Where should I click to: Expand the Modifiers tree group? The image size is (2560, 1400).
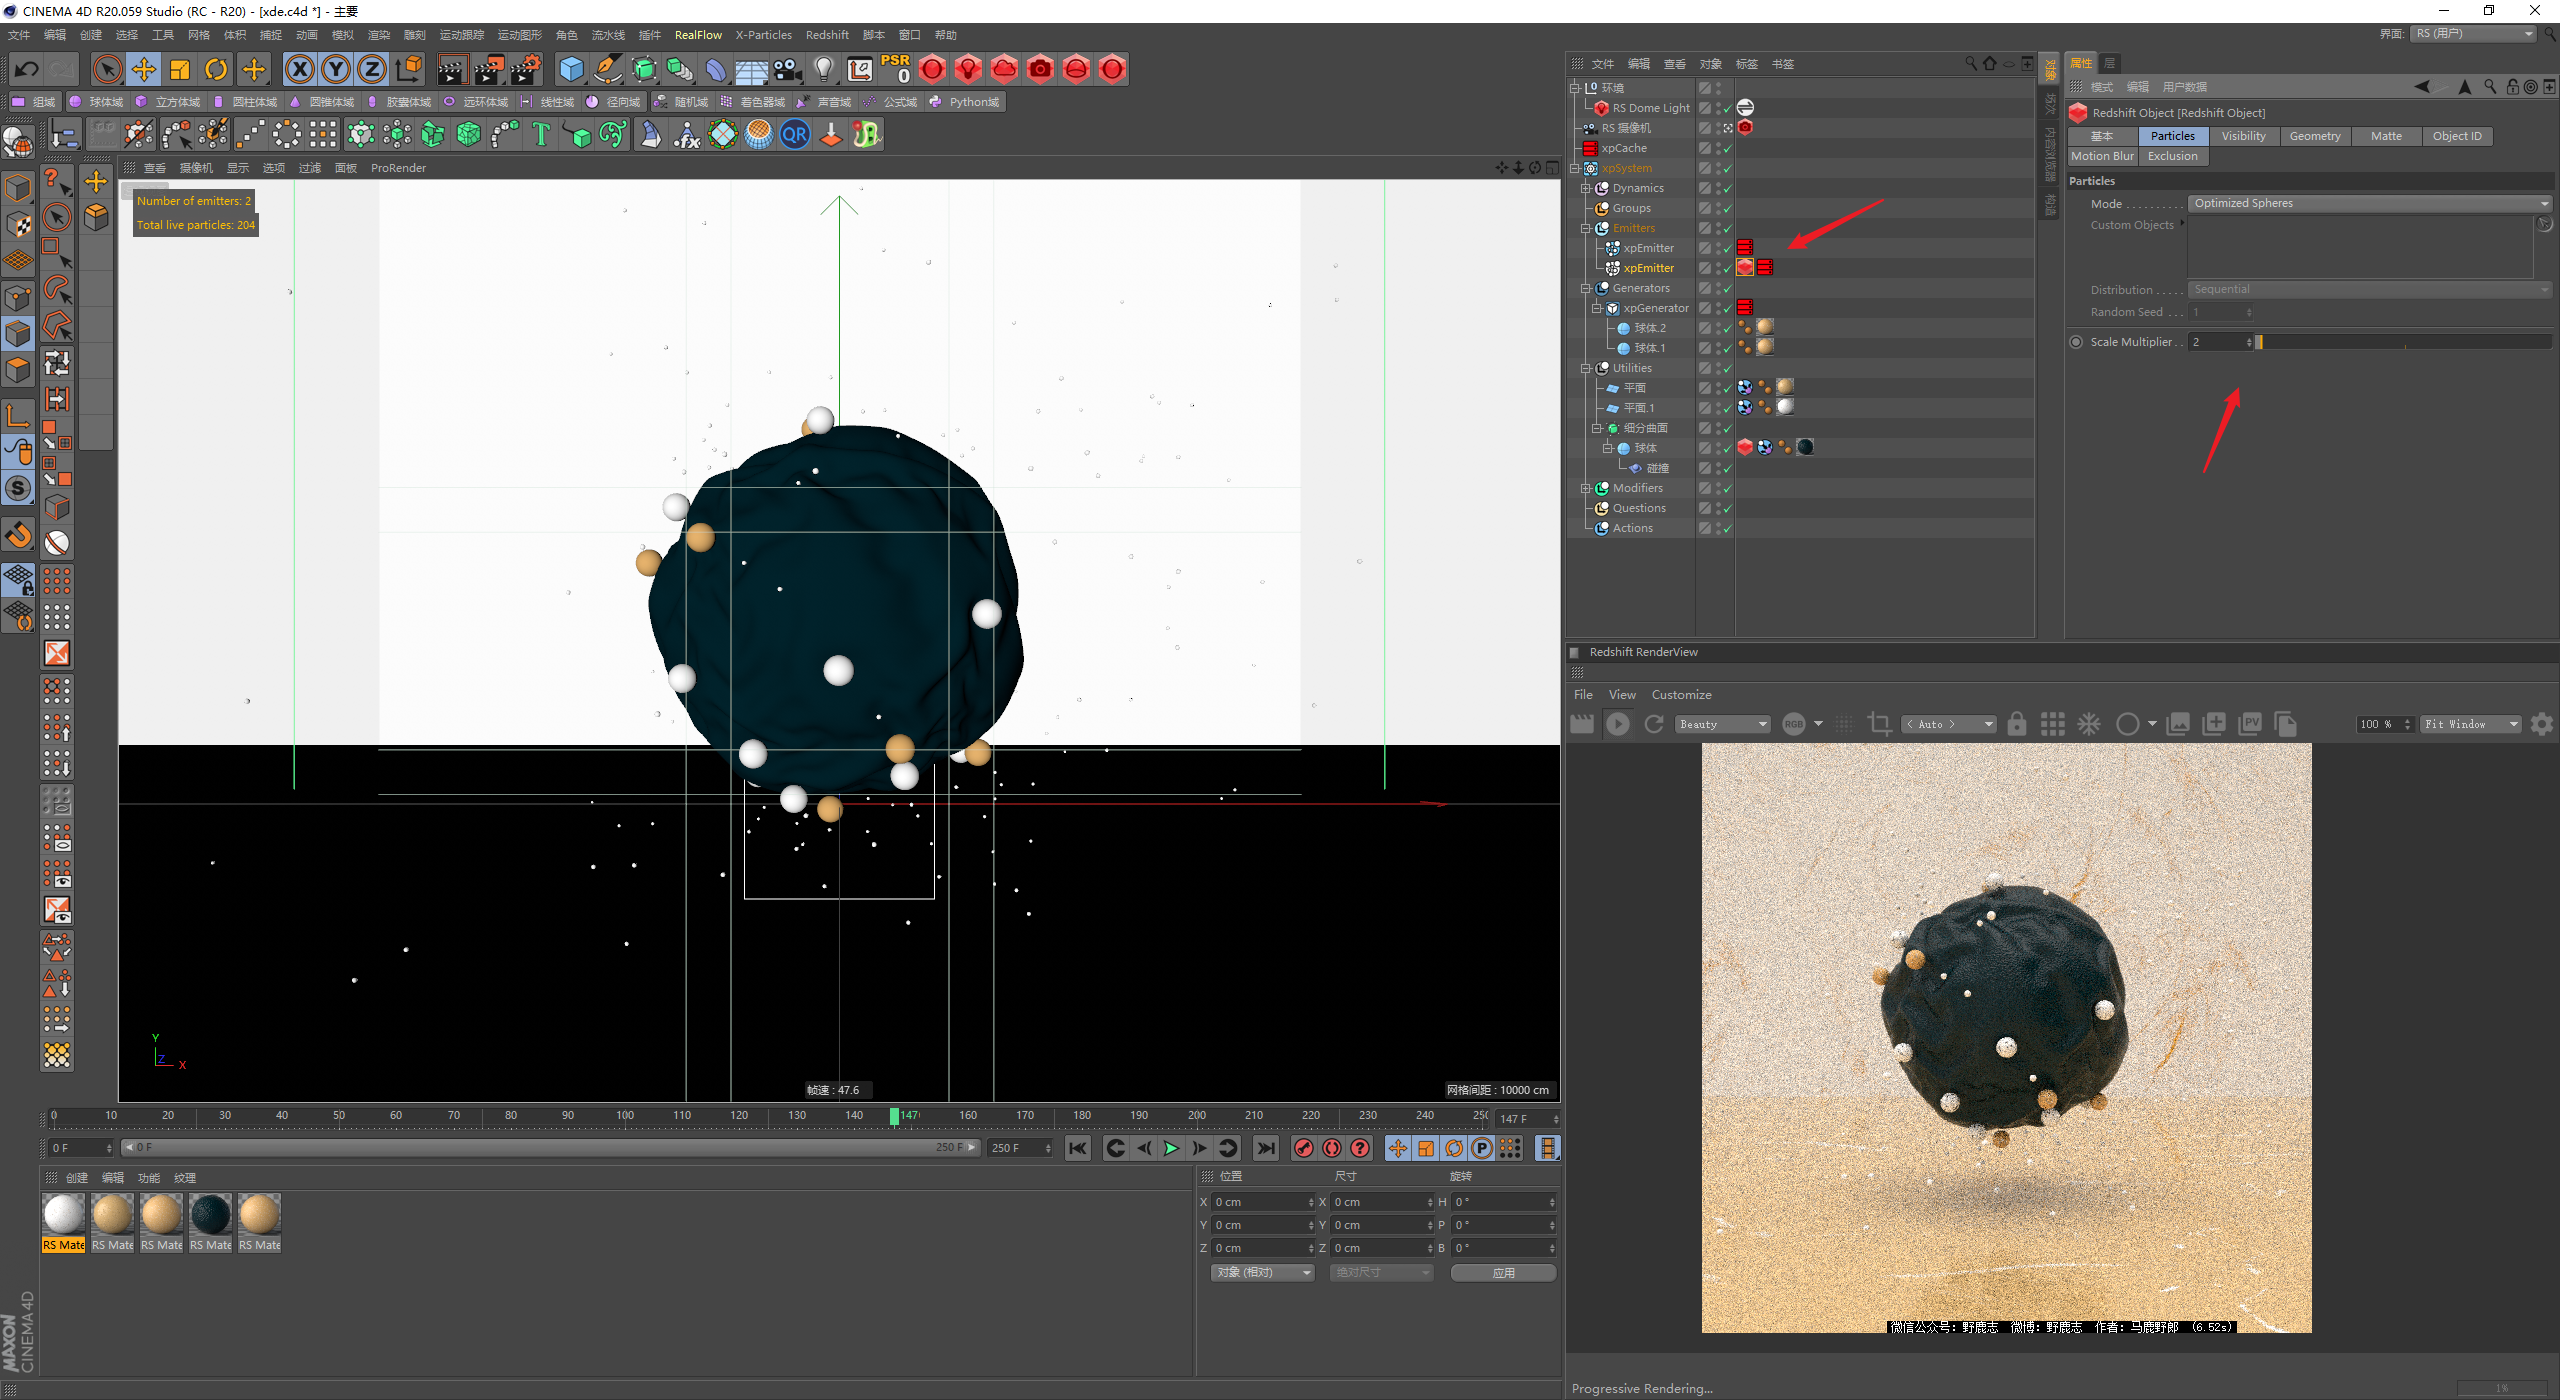[1585, 488]
